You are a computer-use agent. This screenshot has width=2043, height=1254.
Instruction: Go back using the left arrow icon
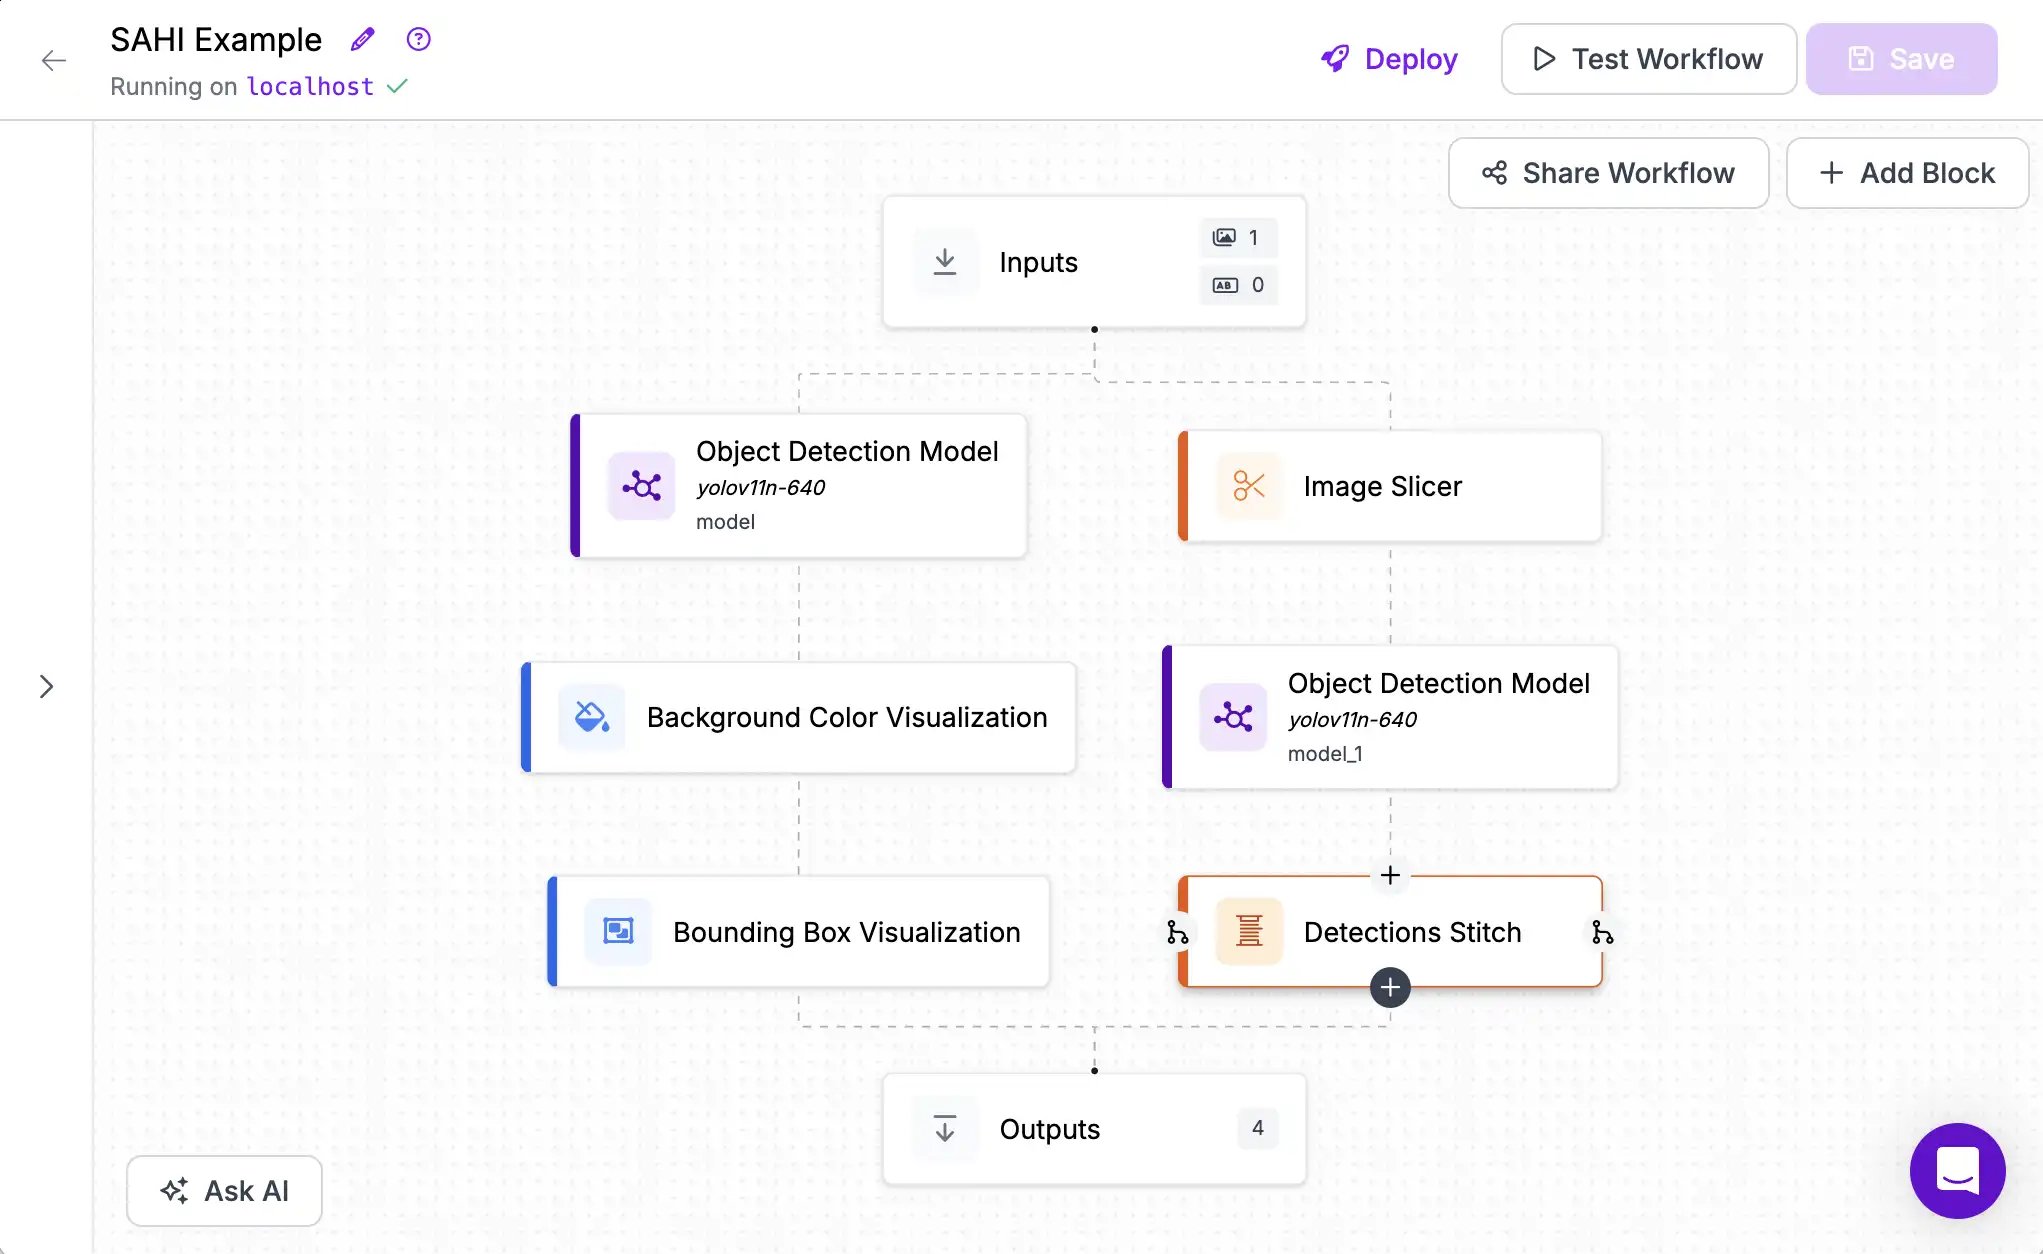point(54,60)
